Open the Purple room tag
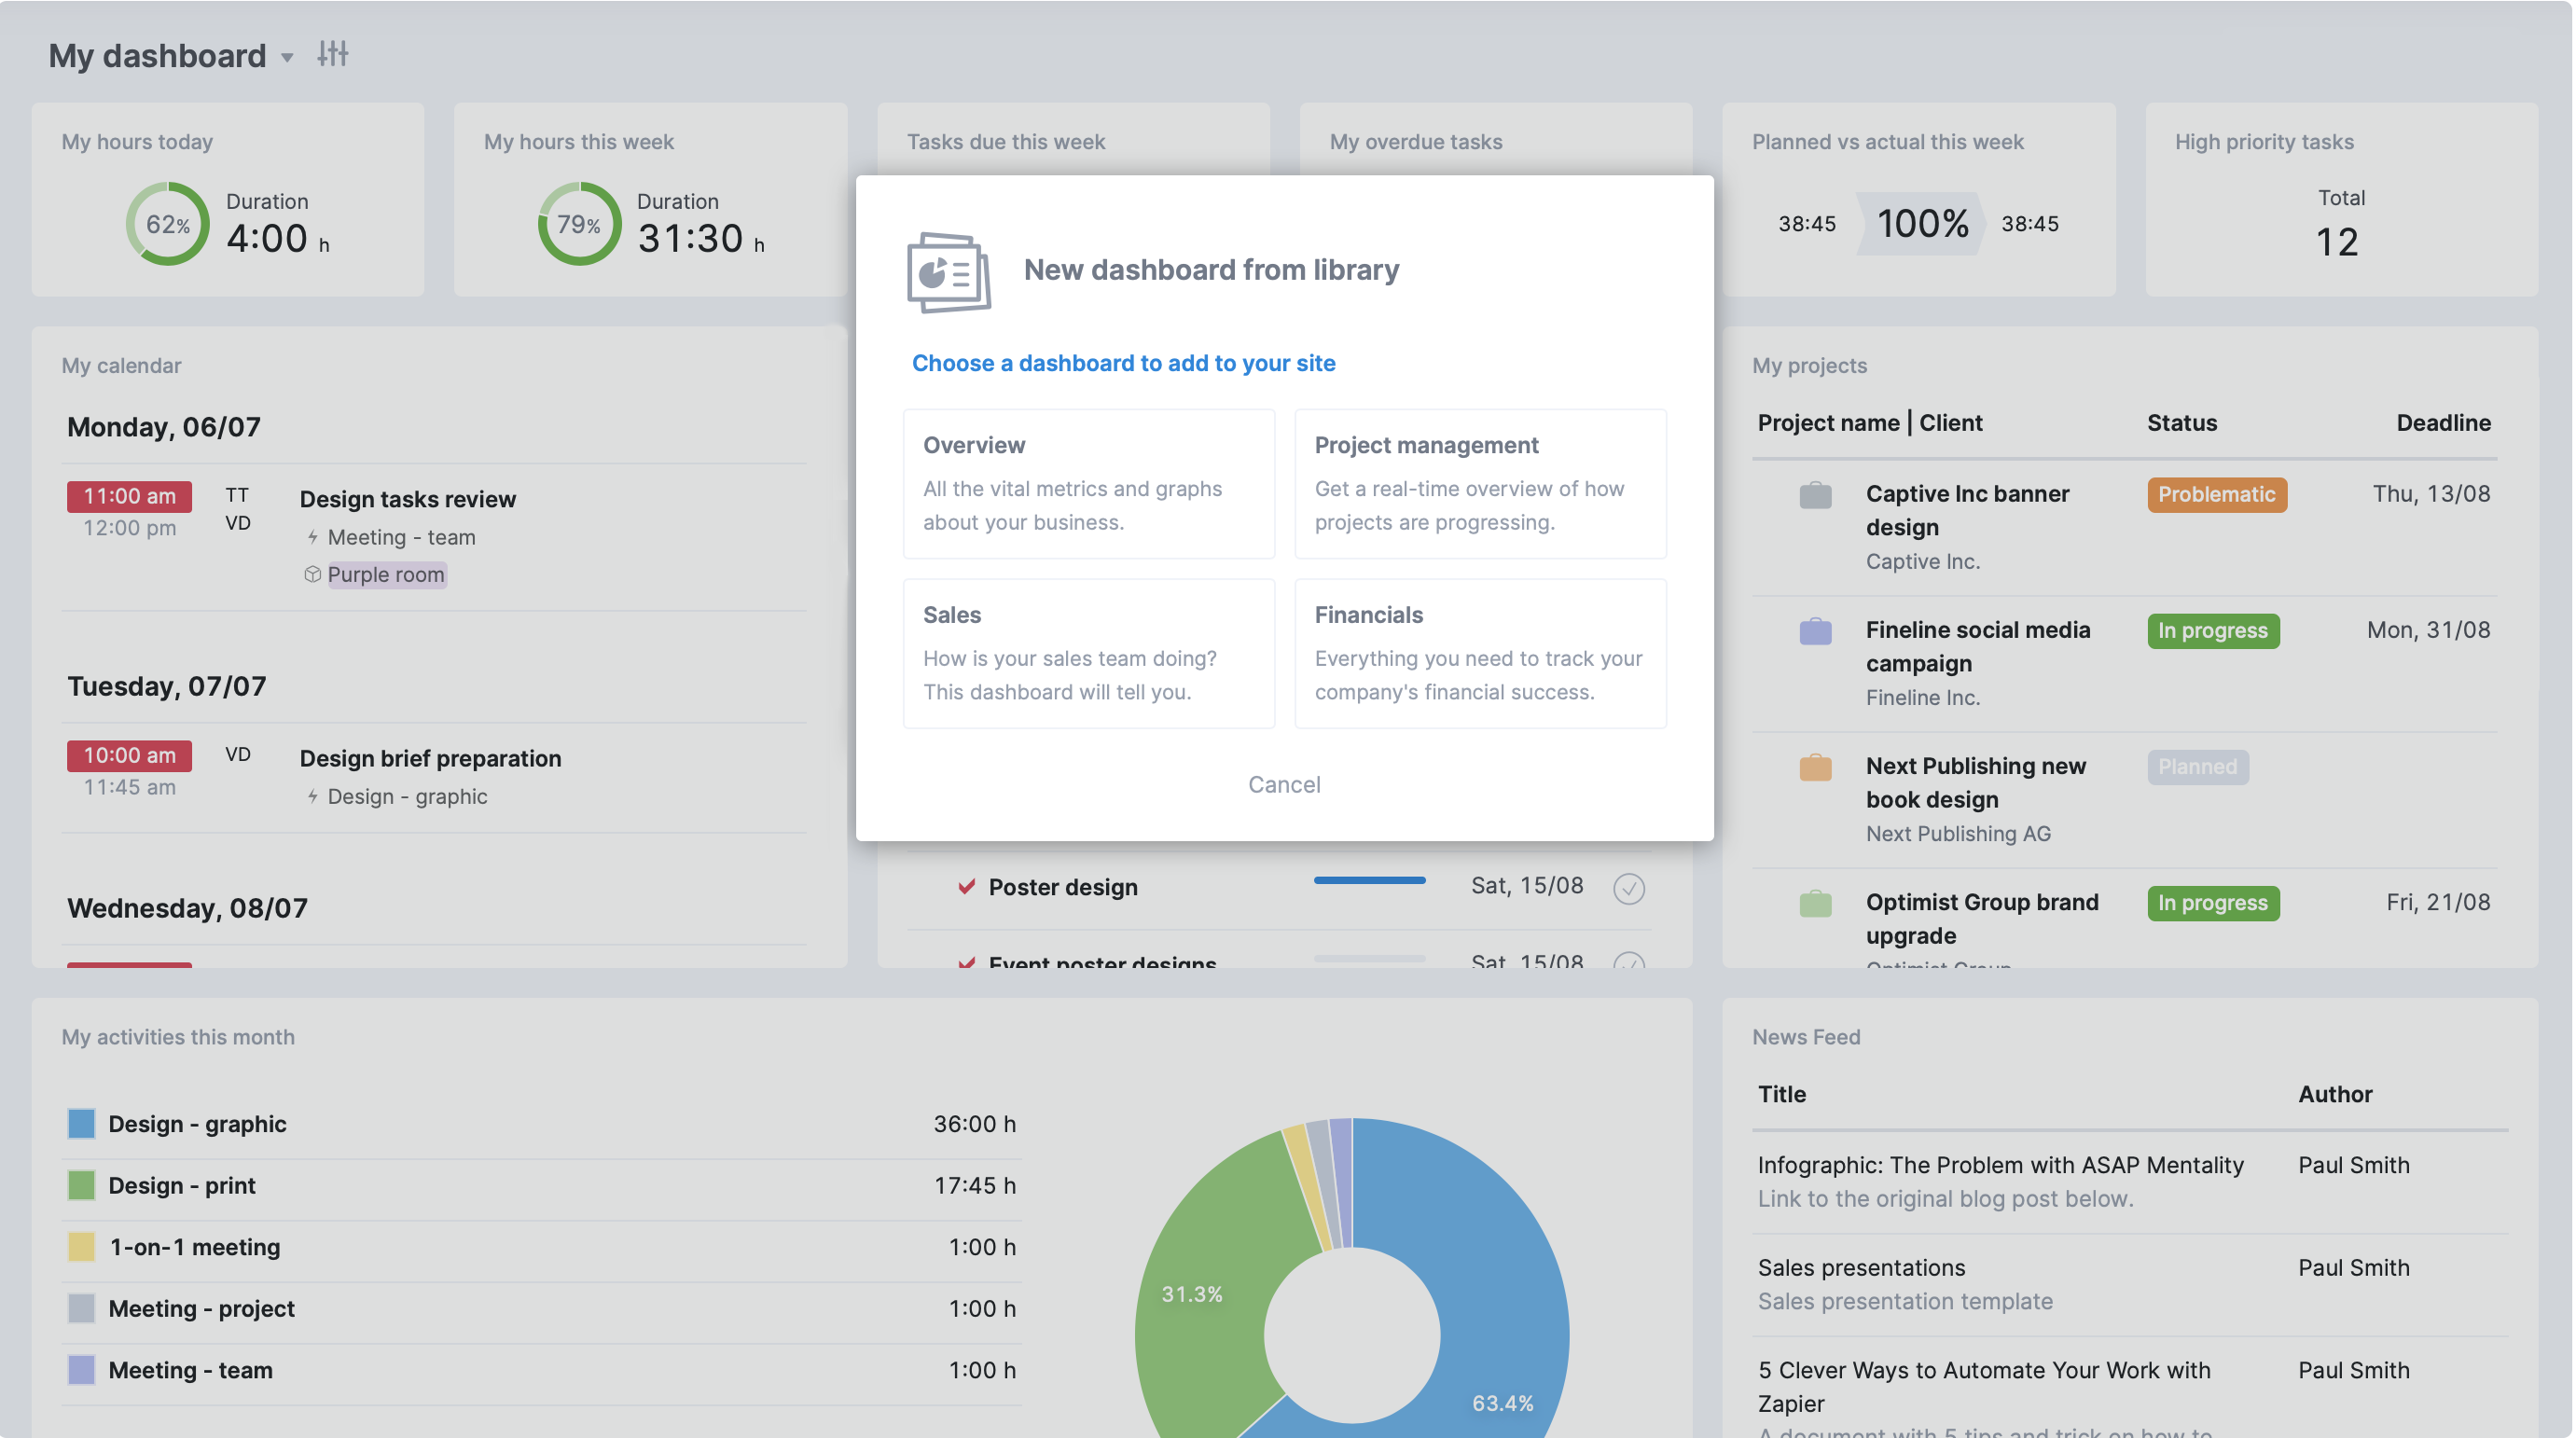The height and width of the screenshot is (1438, 2576). (x=386, y=574)
